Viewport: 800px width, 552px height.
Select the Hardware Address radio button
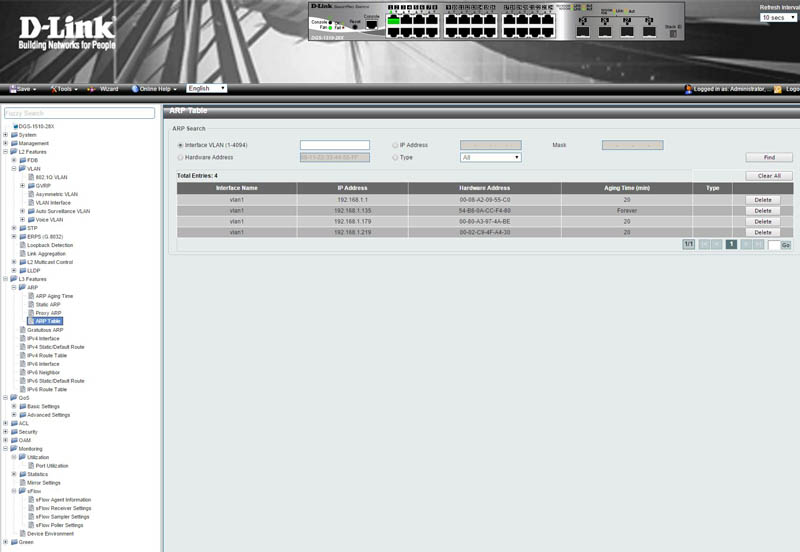coord(180,158)
